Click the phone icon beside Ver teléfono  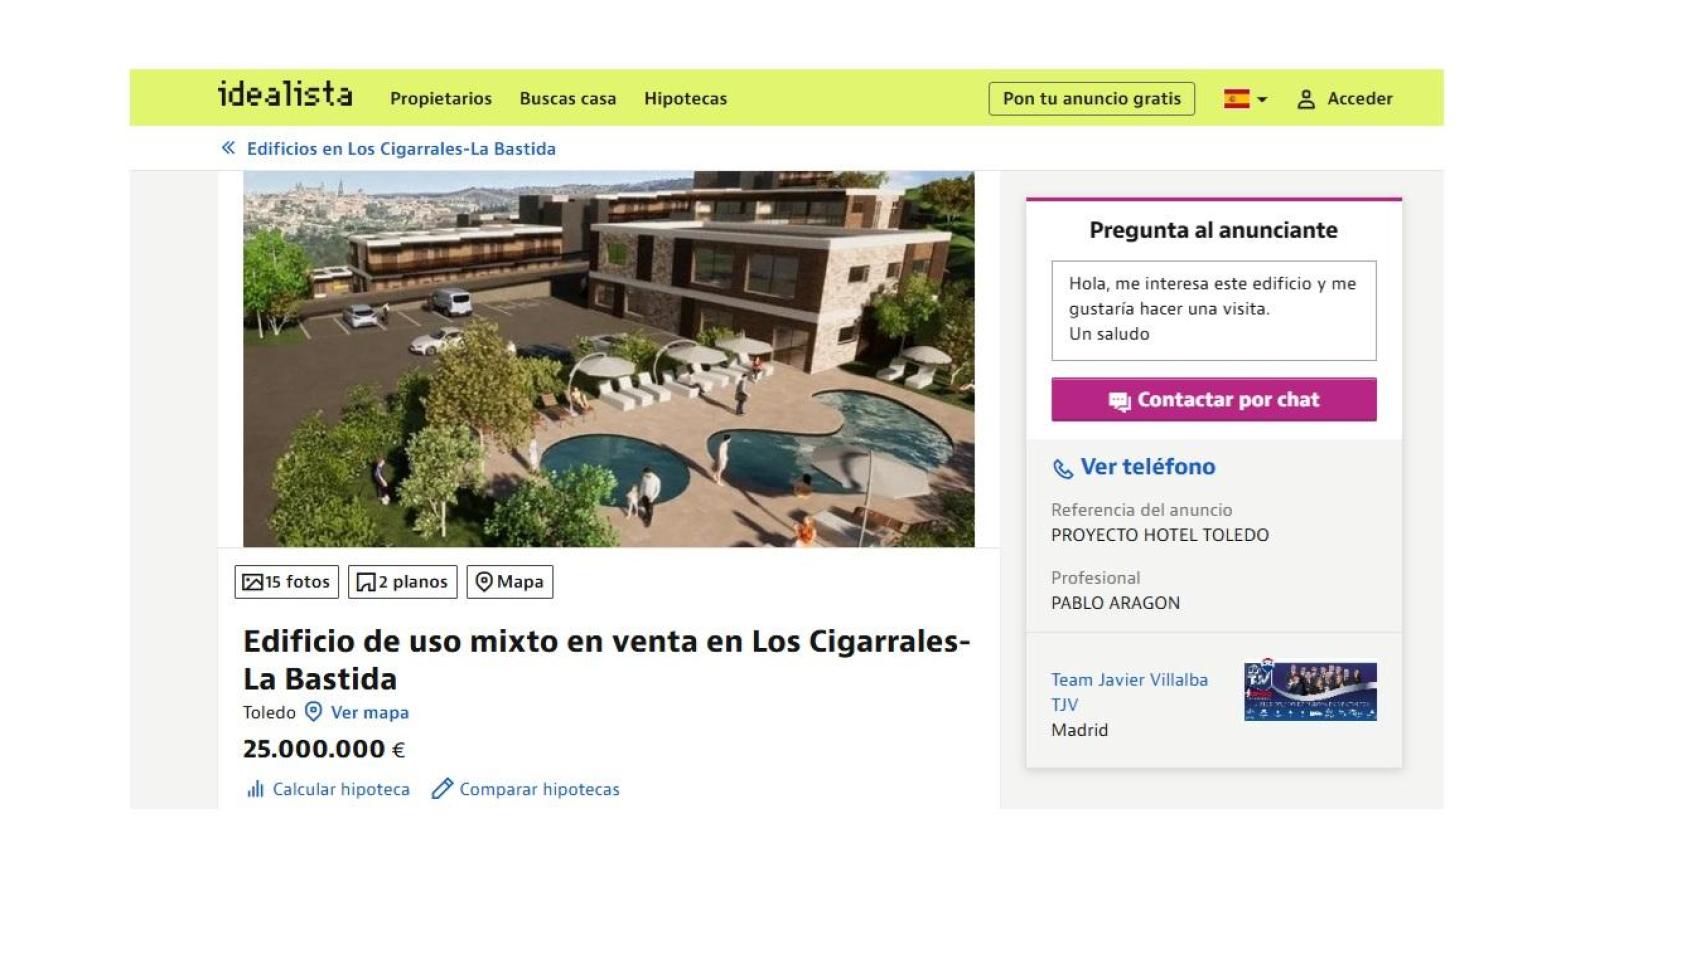click(1061, 466)
